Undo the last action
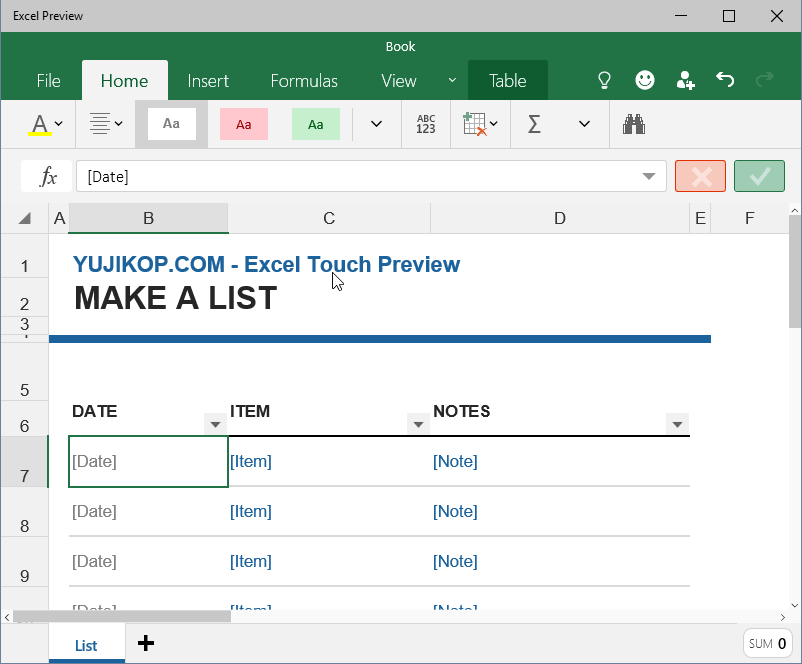This screenshot has width=802, height=664. [x=725, y=80]
